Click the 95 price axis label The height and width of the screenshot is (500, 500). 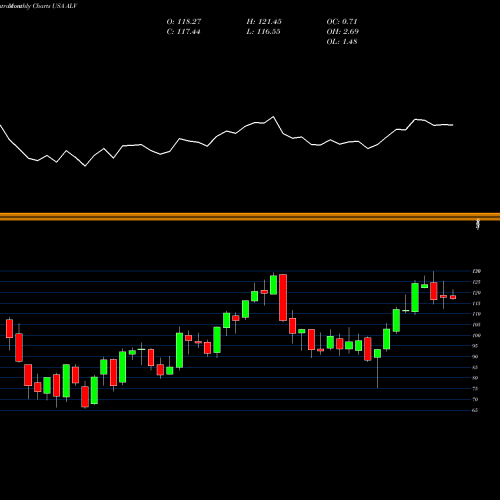[x=475, y=346]
